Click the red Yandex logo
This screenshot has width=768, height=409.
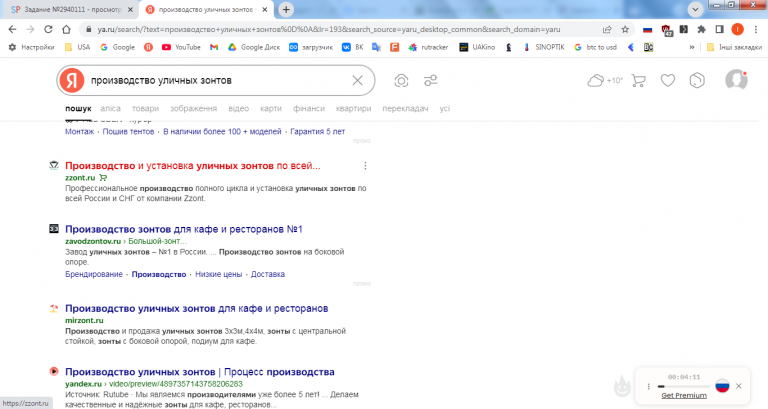click(x=72, y=80)
